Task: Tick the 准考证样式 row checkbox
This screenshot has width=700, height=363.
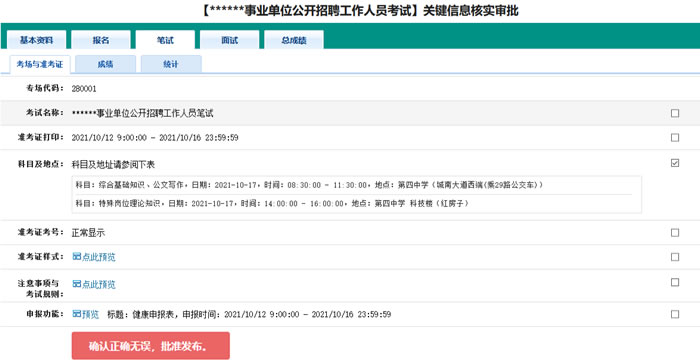Action: (675, 257)
